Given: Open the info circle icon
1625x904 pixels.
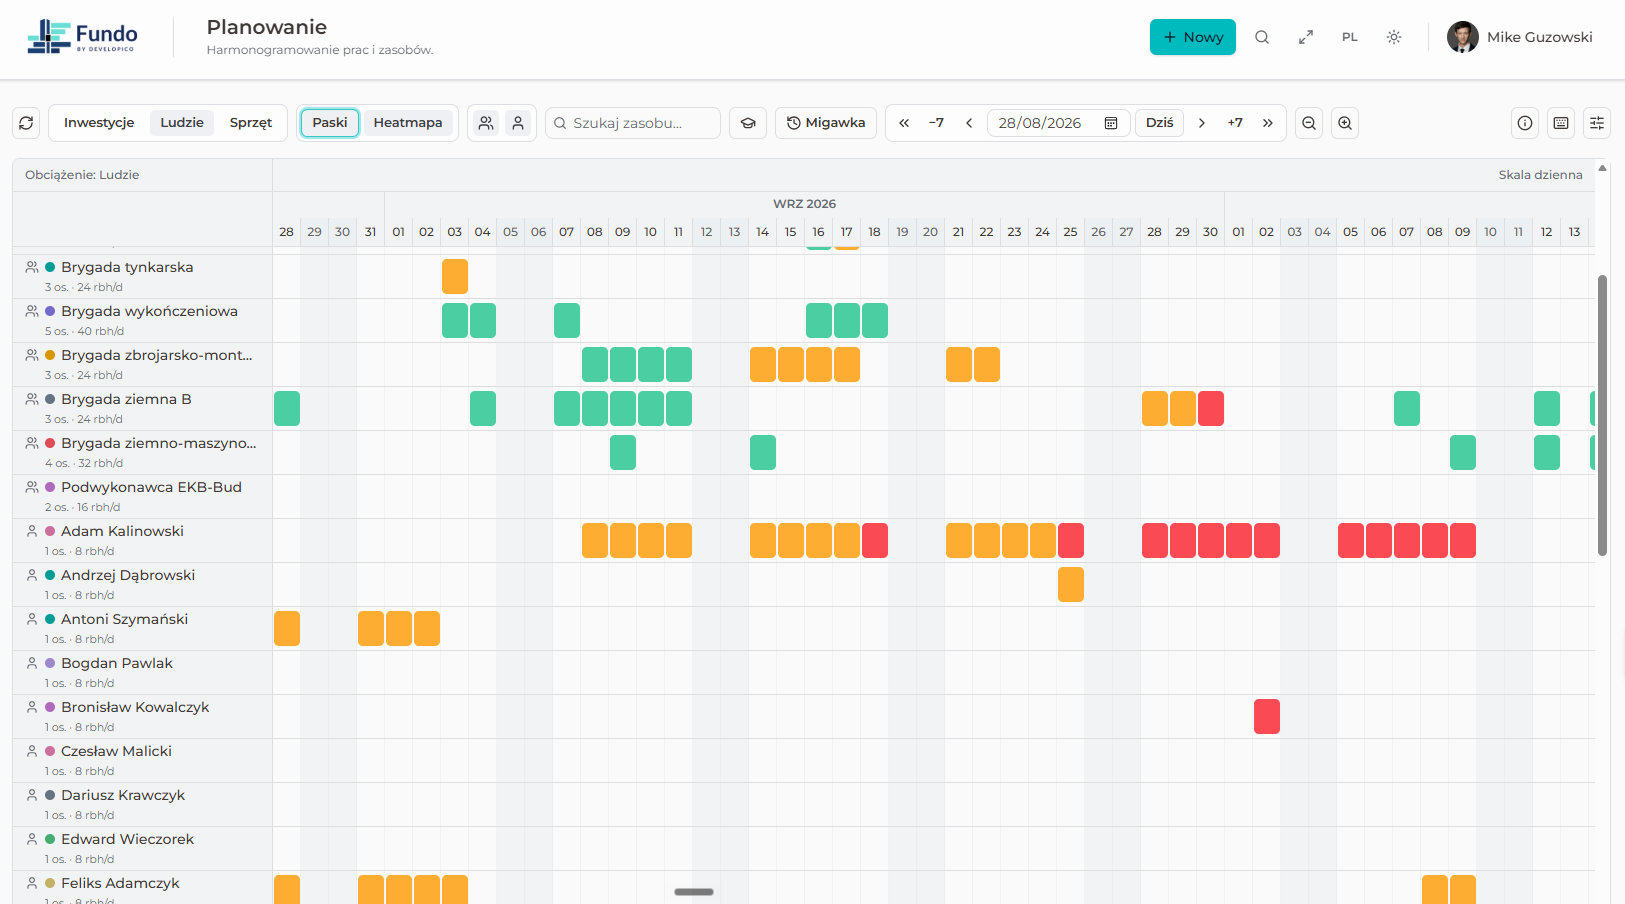Looking at the screenshot, I should 1525,123.
